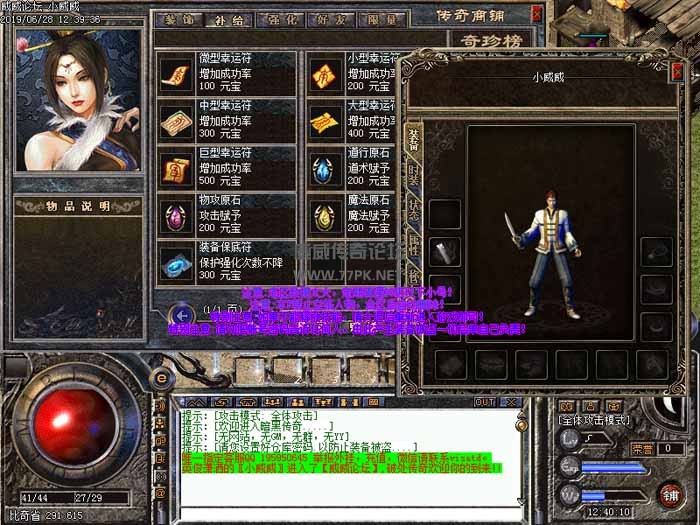This screenshot has height=525, width=700.
Task: Switch to the 装饰 shop tab
Action: pyautogui.click(x=179, y=20)
